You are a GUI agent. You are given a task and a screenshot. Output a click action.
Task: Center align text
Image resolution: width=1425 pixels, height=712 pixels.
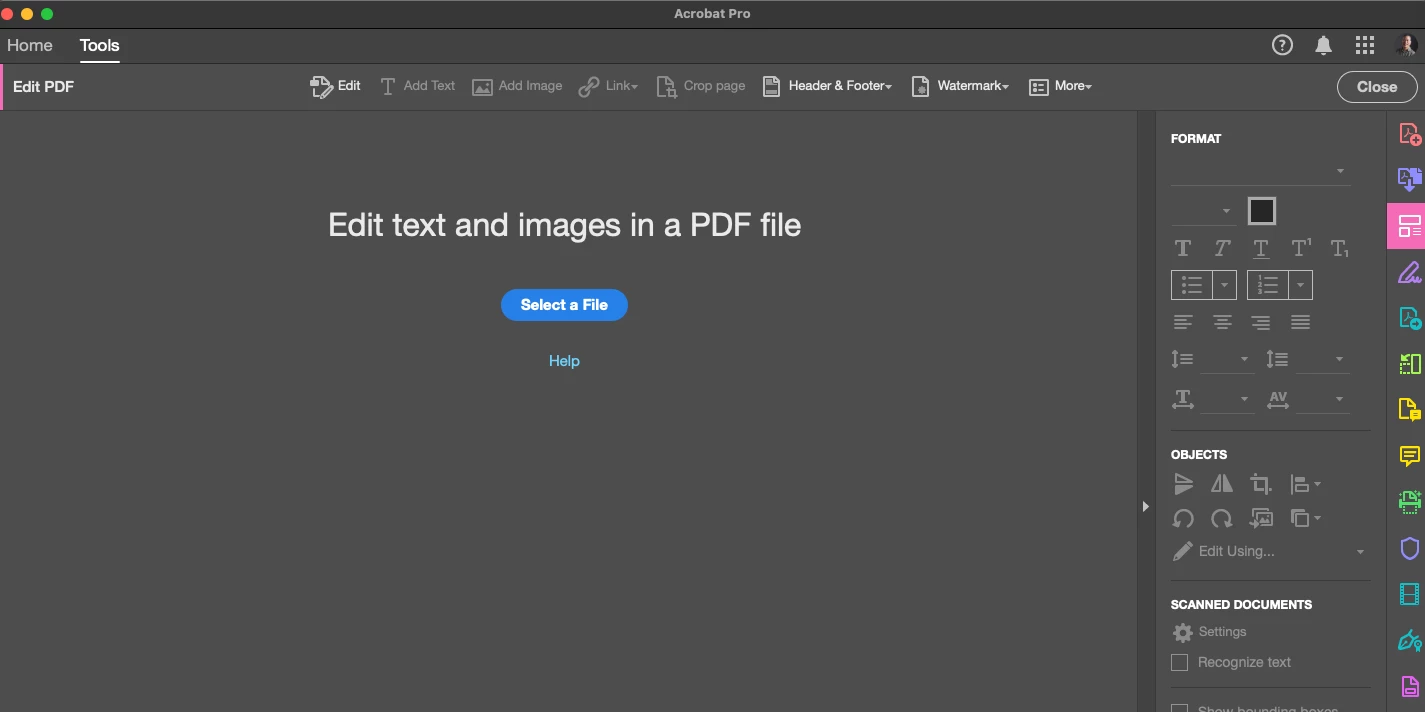[x=1222, y=322]
